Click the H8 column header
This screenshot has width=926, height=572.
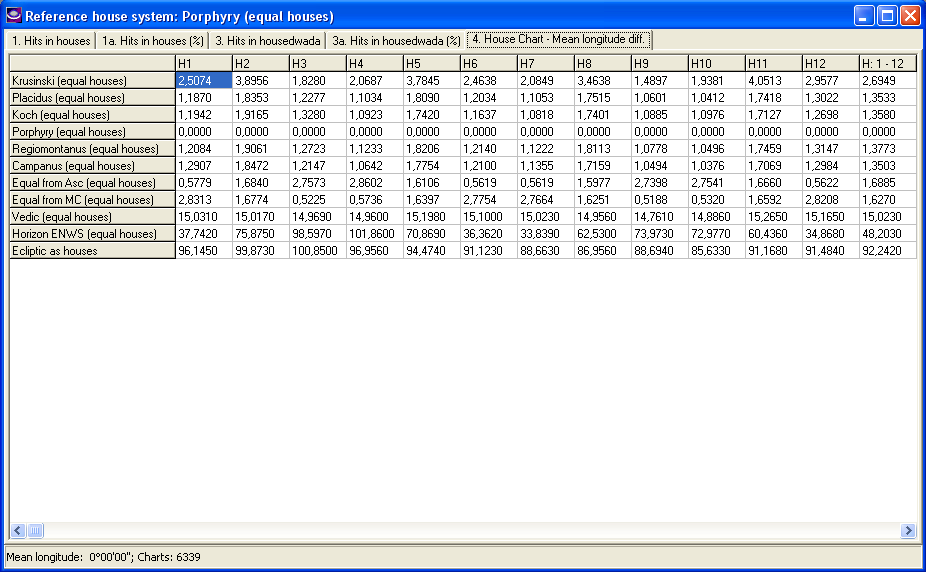(x=603, y=63)
